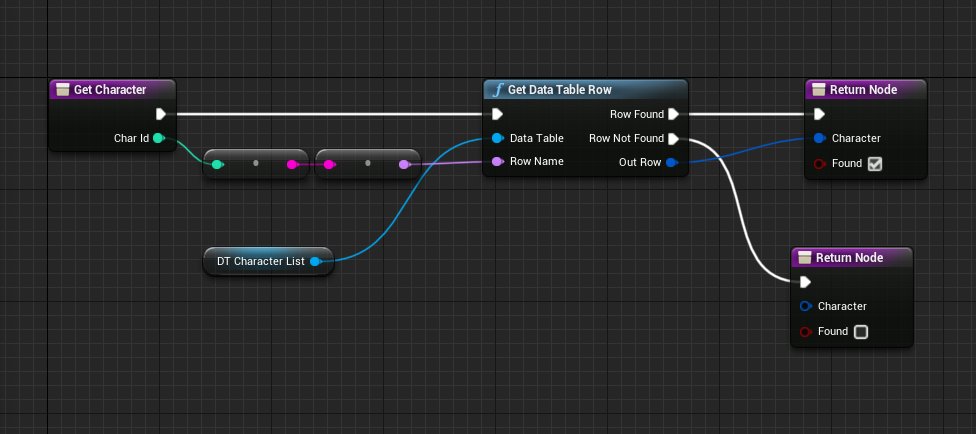
Task: Click the Out Row output pin
Action: [672, 162]
